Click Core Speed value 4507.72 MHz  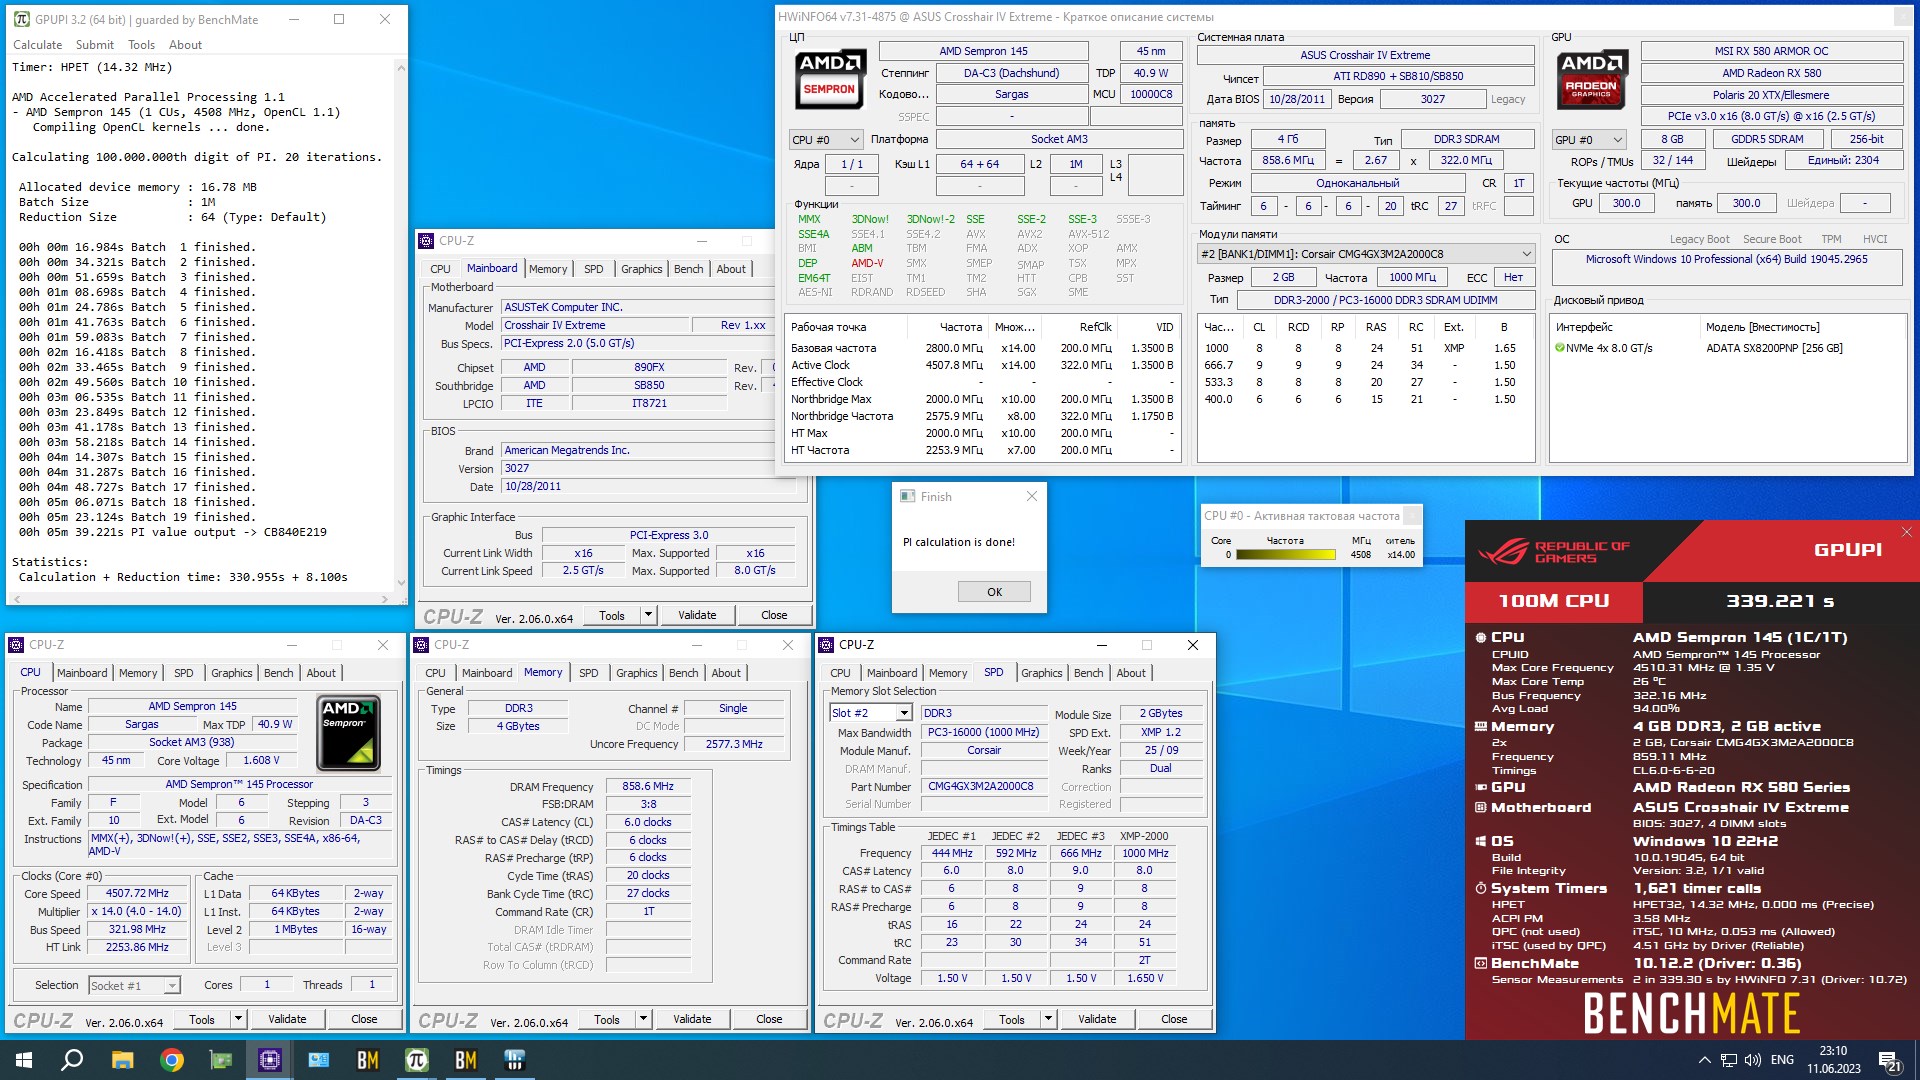138,894
